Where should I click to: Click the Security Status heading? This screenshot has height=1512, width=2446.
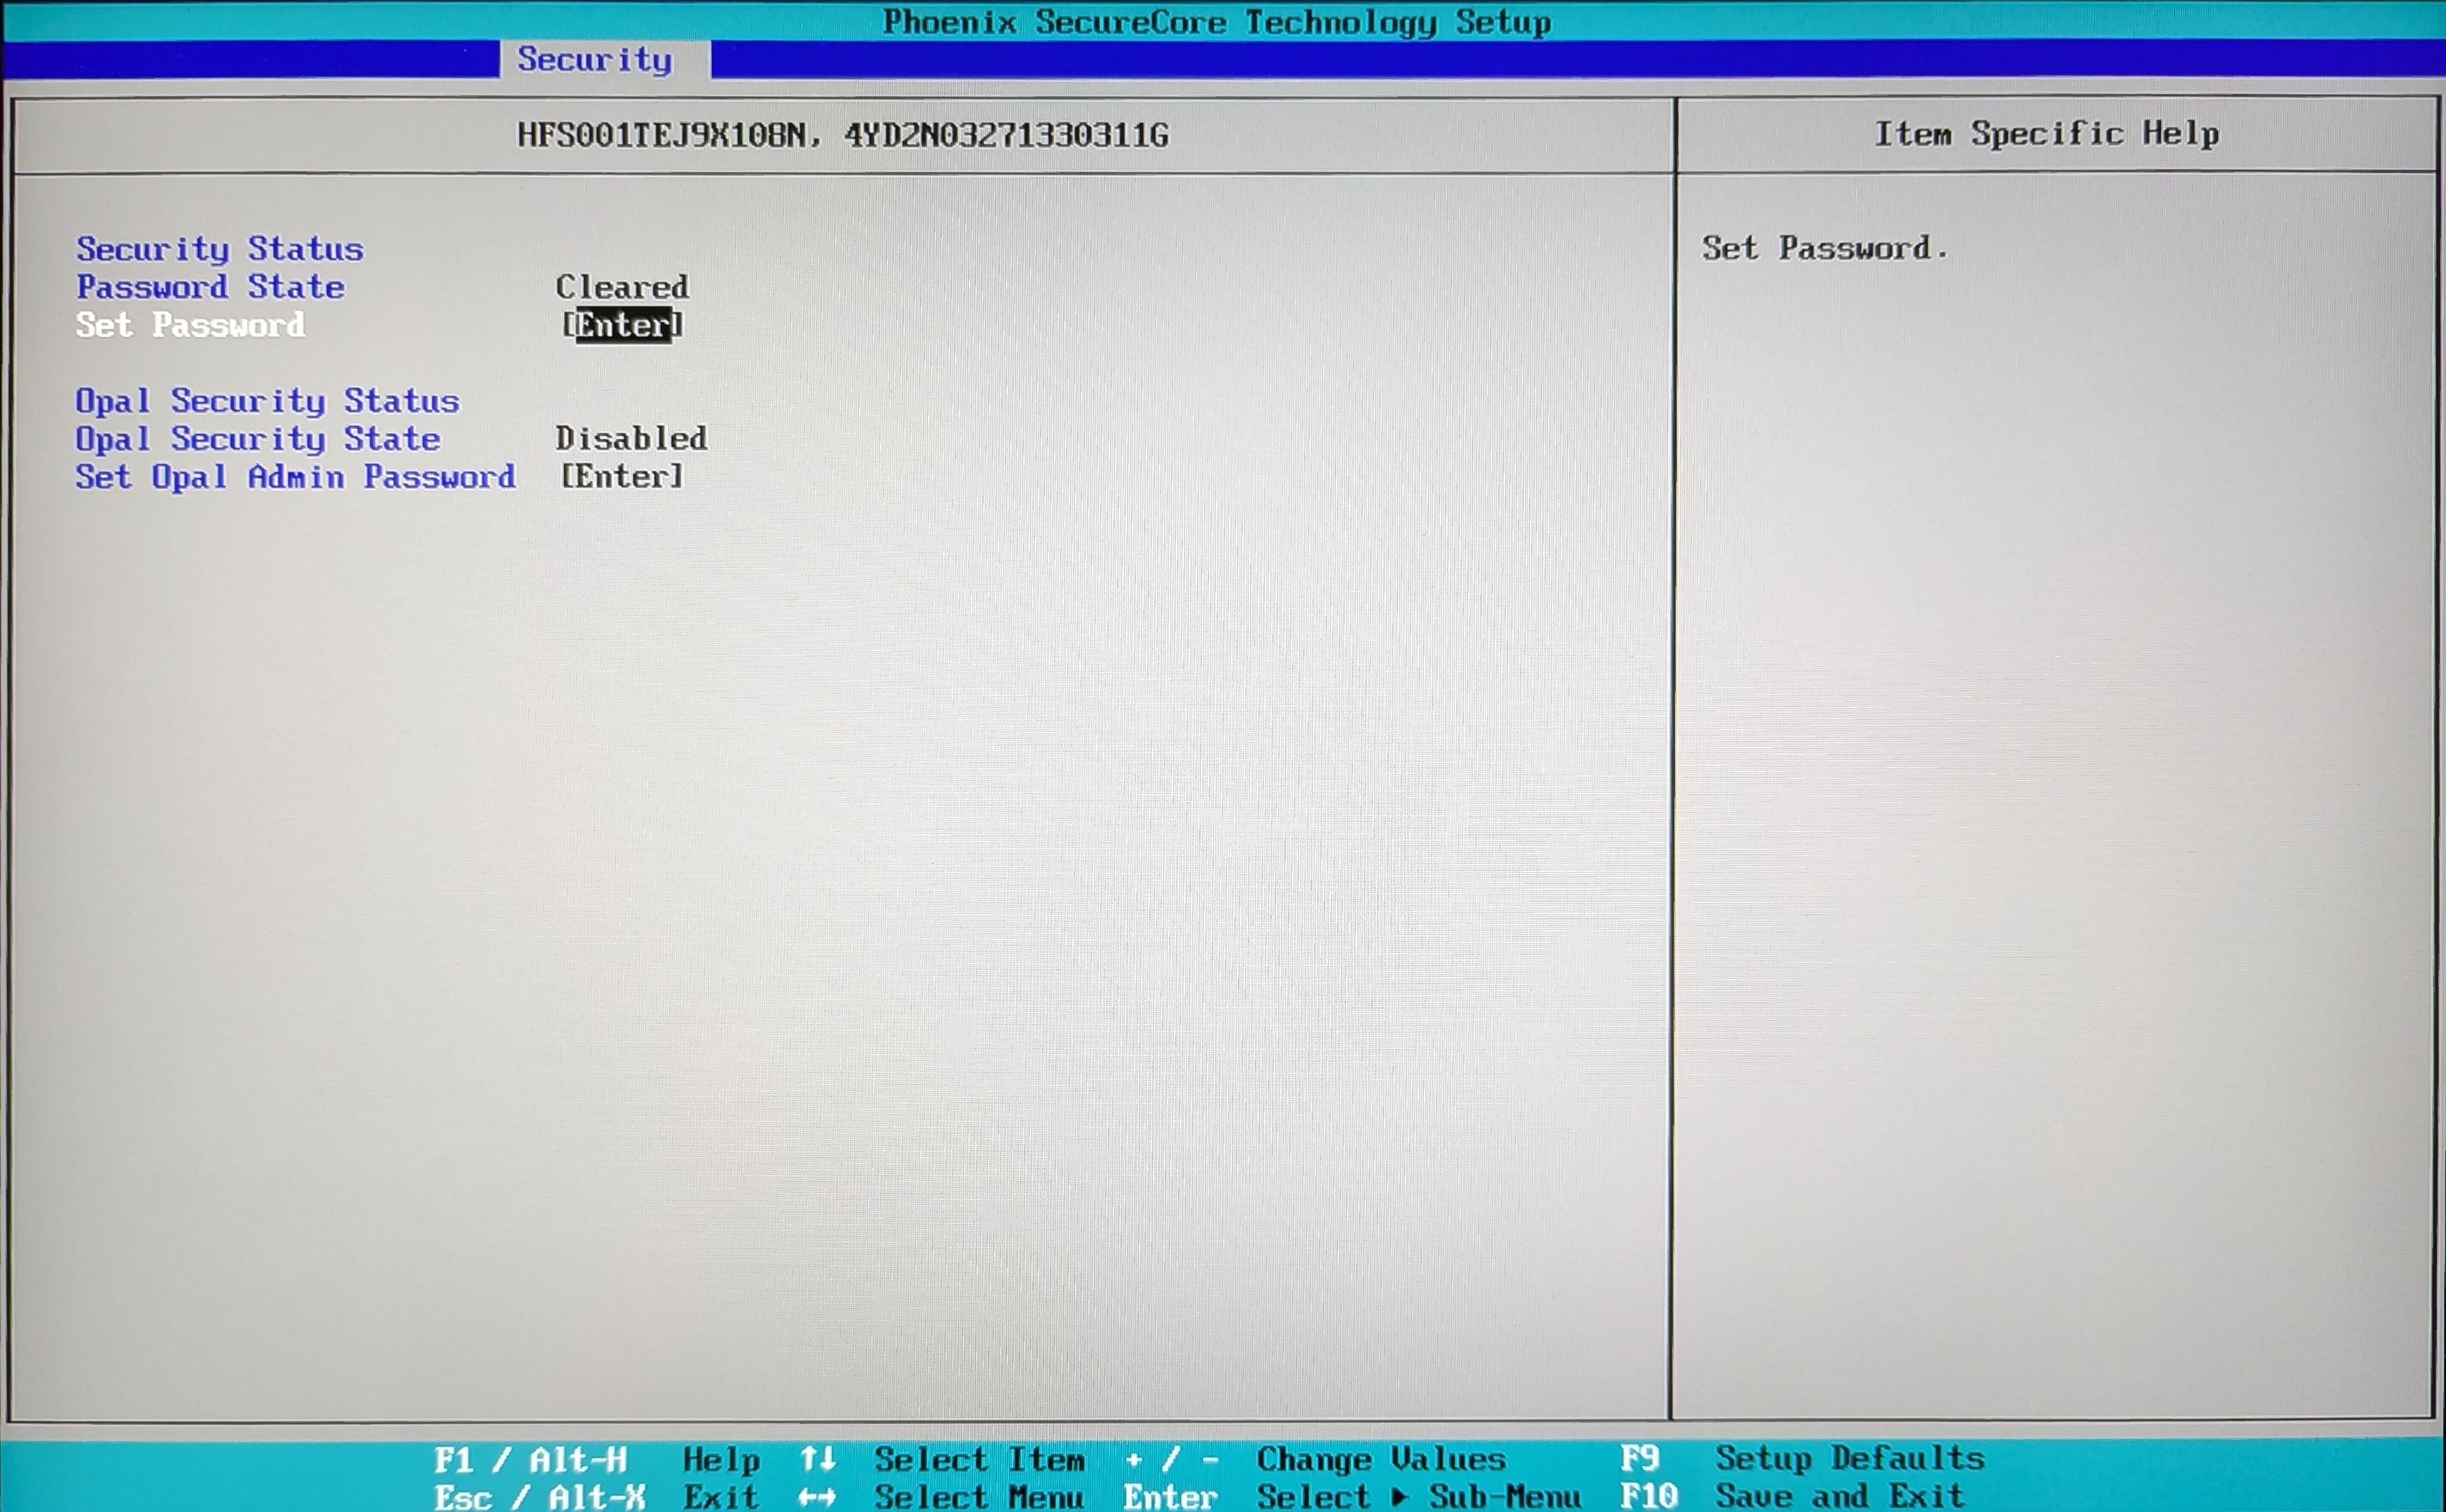[x=220, y=249]
